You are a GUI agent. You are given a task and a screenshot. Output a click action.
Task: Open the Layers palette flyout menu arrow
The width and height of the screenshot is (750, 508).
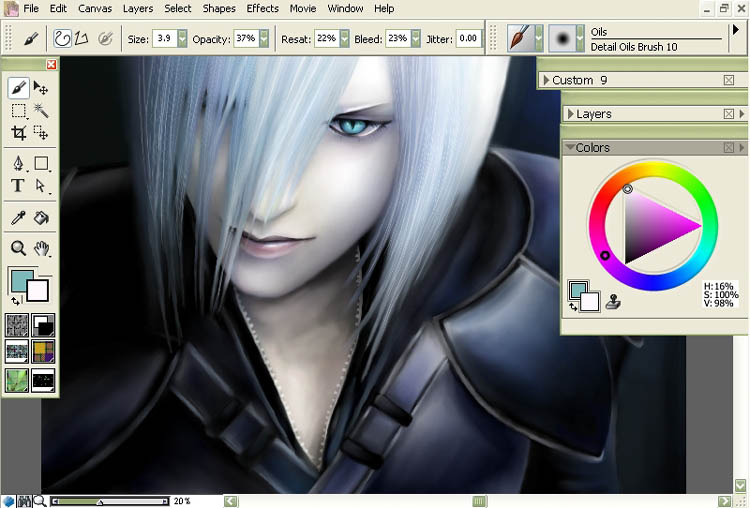742,114
